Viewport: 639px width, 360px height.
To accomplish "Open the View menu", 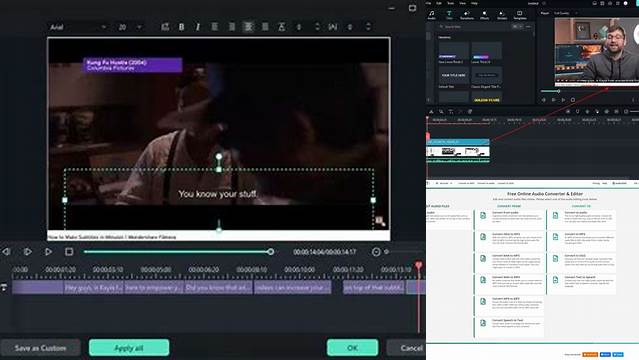I will [x=463, y=3].
